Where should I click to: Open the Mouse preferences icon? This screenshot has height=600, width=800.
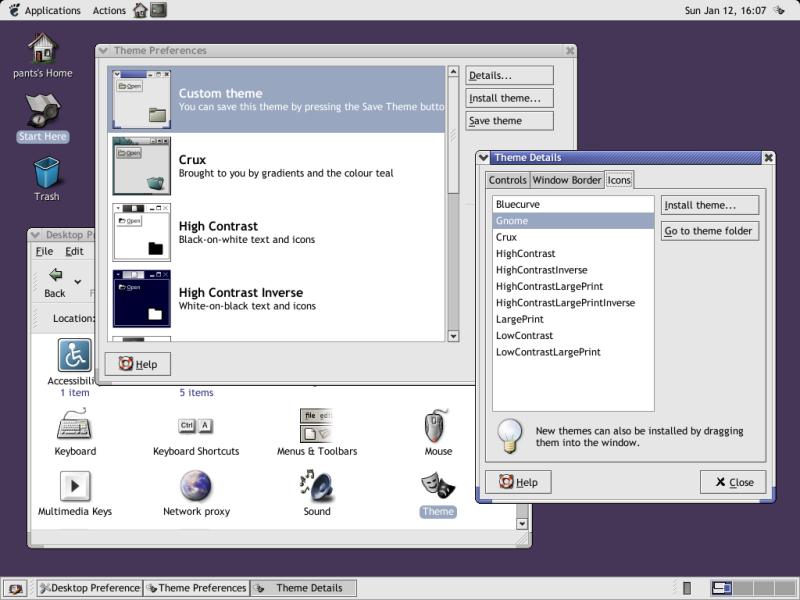click(x=438, y=427)
